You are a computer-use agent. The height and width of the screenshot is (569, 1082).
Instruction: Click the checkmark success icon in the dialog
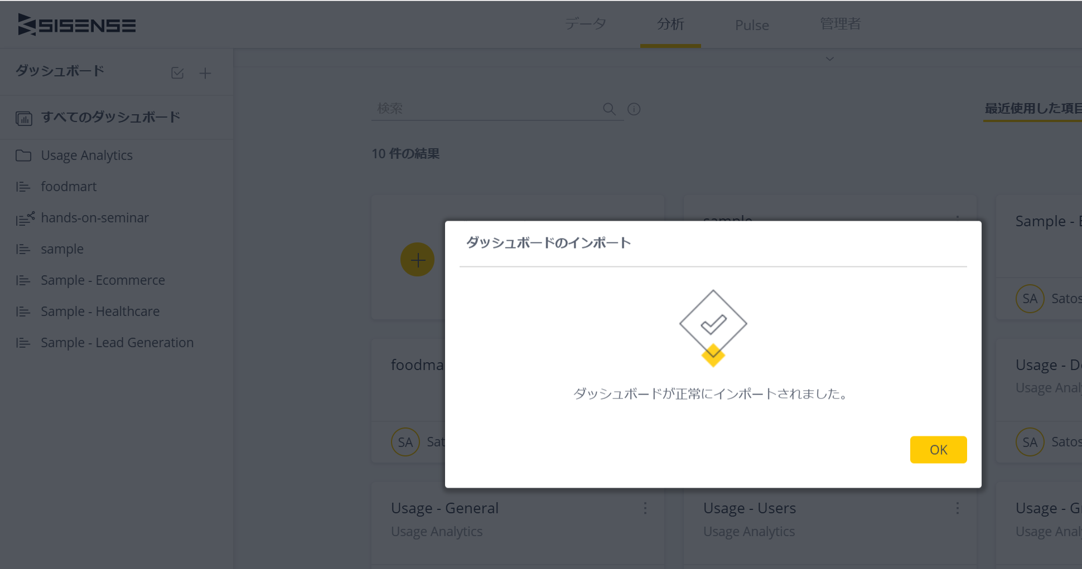coord(713,327)
